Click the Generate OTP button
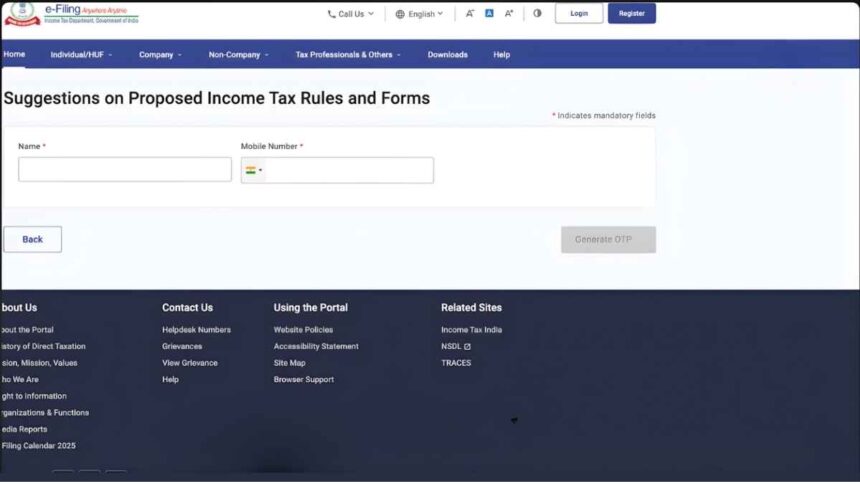The height and width of the screenshot is (484, 860). pyautogui.click(x=608, y=240)
